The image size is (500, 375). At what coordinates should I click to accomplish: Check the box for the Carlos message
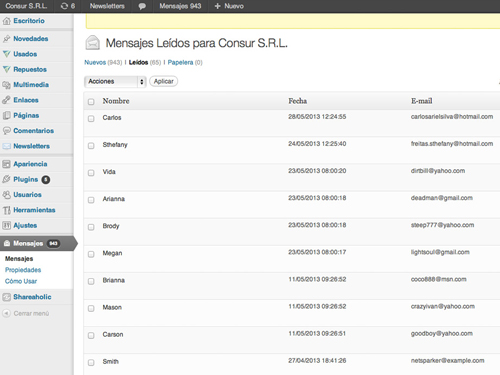click(91, 119)
